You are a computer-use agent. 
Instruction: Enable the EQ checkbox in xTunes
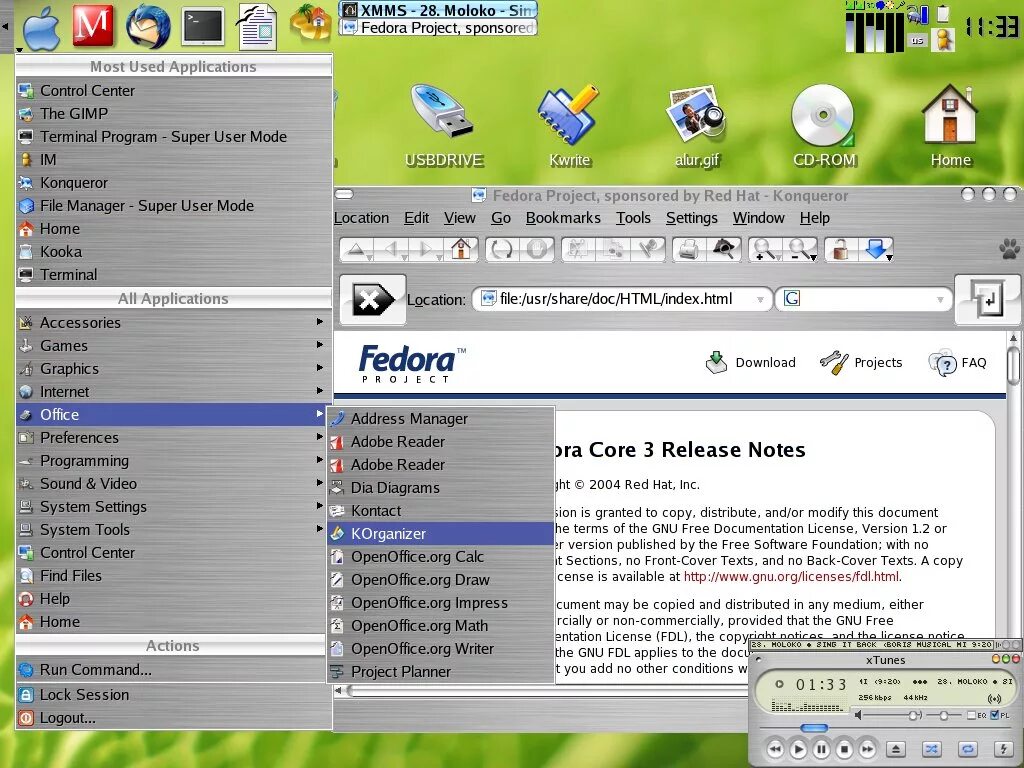pos(972,716)
